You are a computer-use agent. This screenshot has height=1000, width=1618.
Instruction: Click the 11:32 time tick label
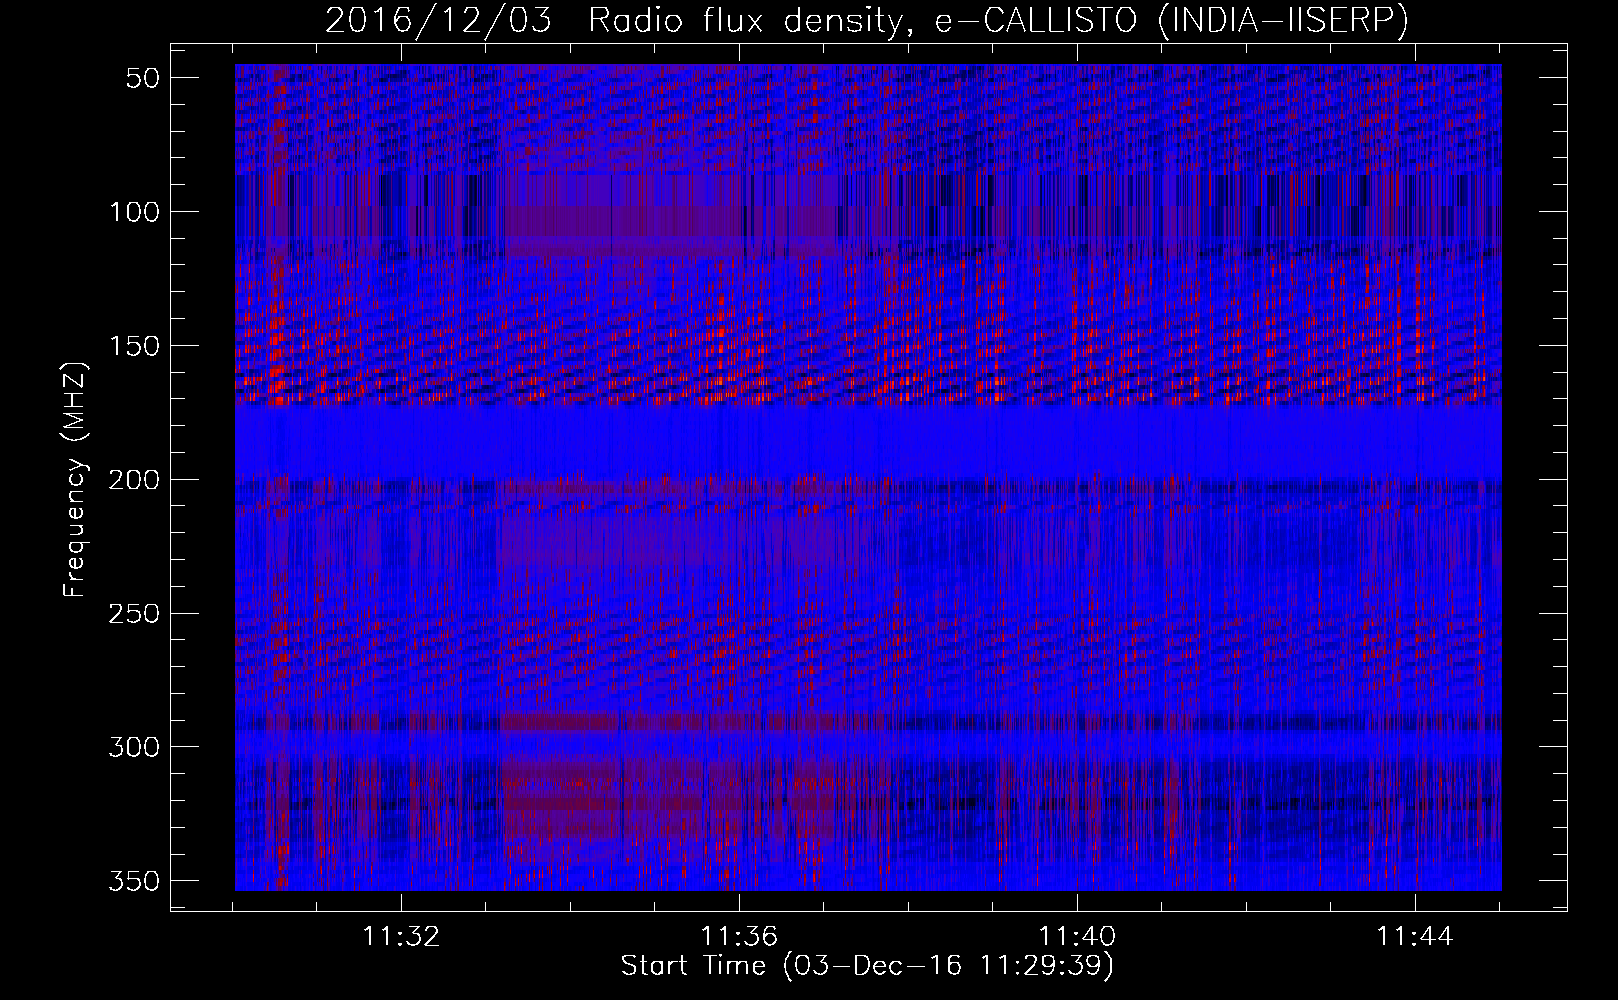click(x=401, y=937)
